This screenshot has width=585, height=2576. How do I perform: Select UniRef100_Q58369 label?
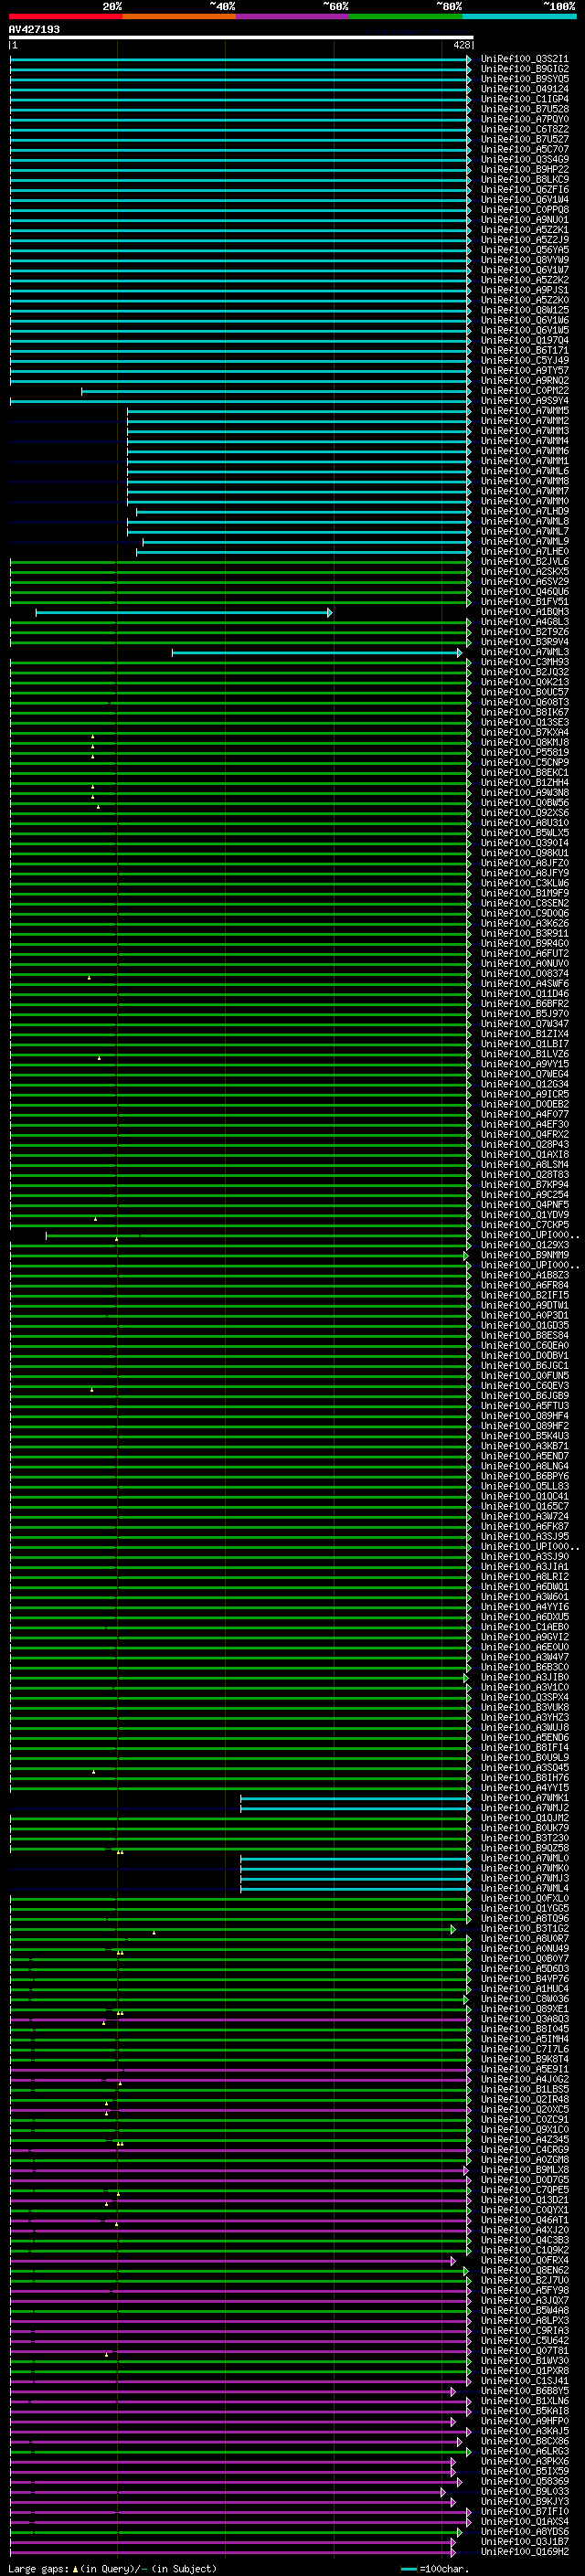pyautogui.click(x=525, y=2481)
